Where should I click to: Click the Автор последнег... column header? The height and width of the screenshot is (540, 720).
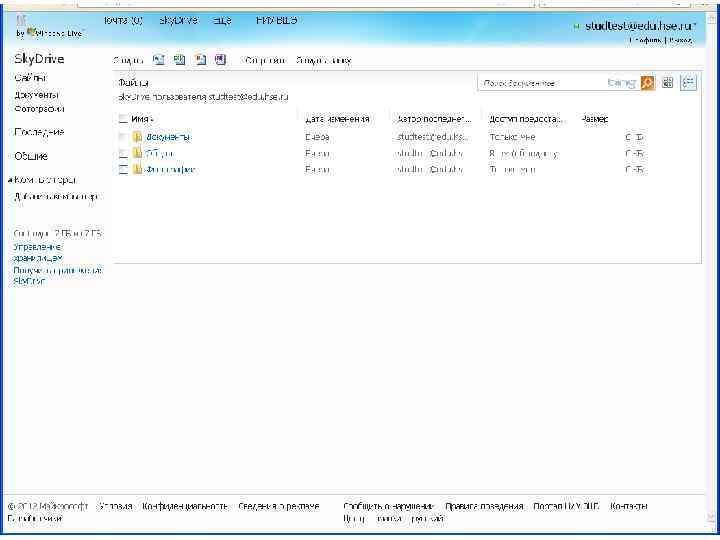434,119
